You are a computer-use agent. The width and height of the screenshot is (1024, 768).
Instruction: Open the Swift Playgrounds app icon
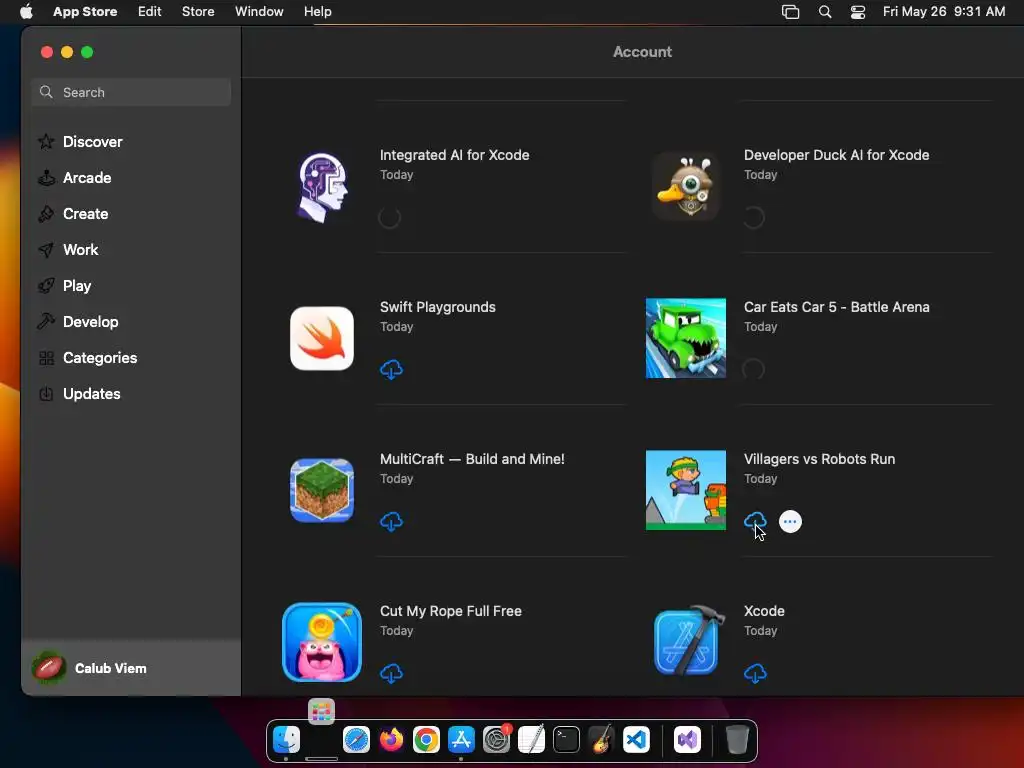point(322,338)
